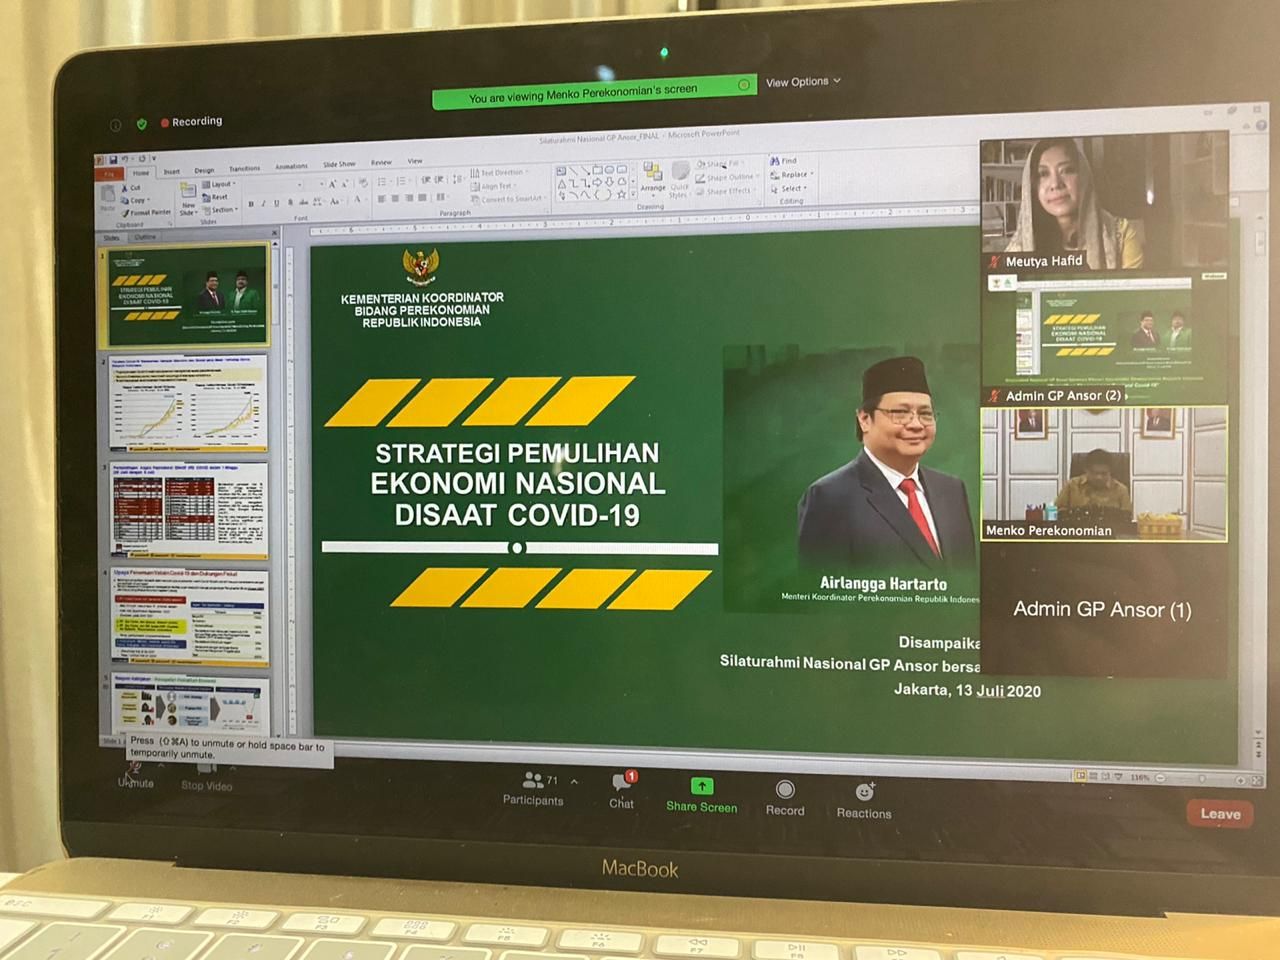Click the Copy command
1280x960 pixels.
(x=135, y=200)
